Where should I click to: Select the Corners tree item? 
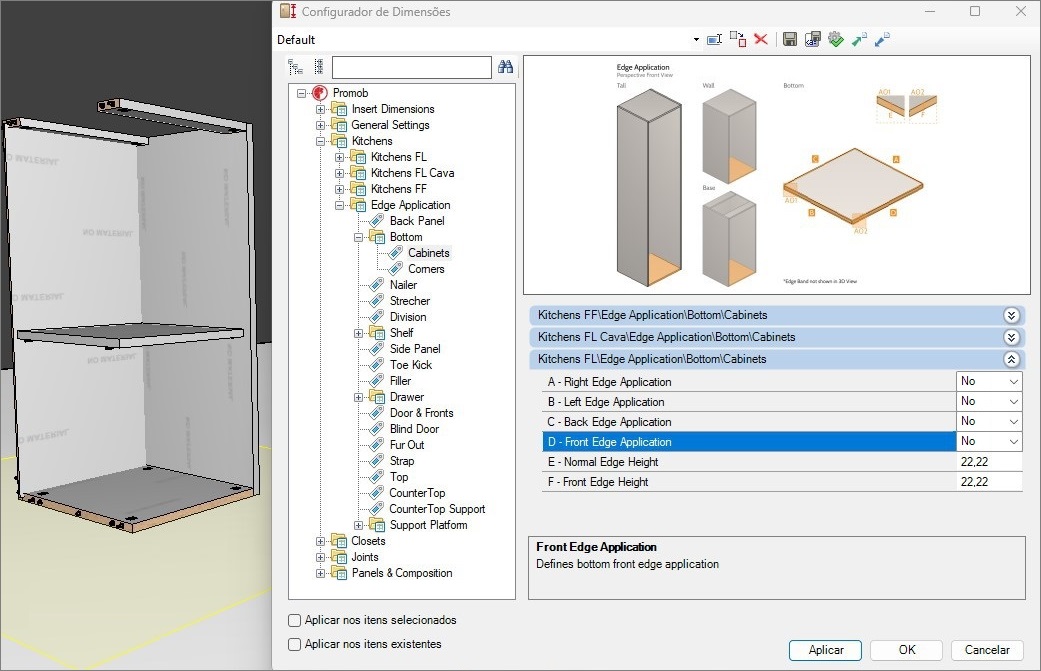426,269
